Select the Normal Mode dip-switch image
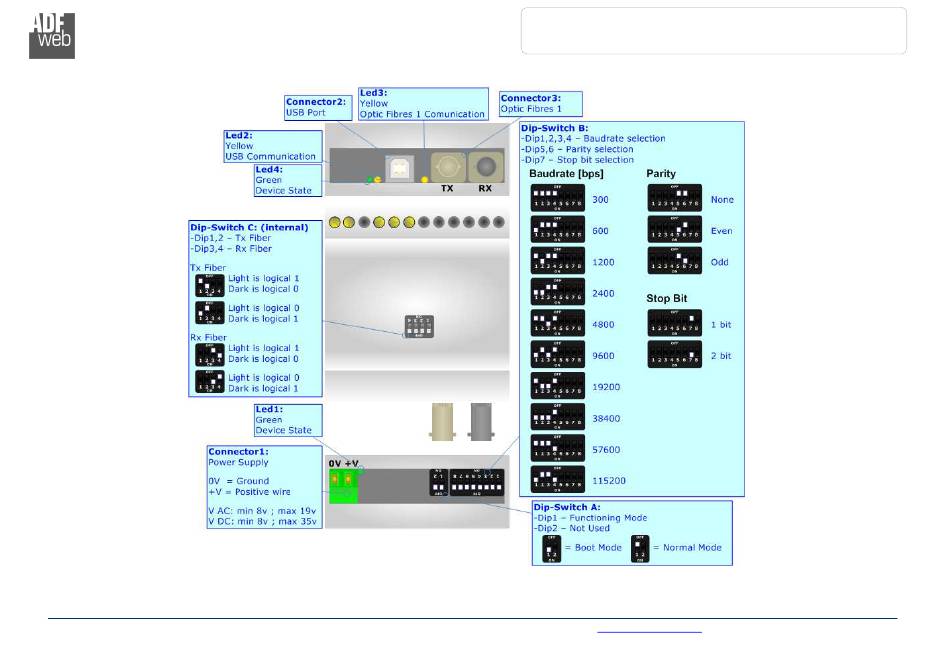Image resolution: width=950 pixels, height=659 pixels. coord(640,548)
